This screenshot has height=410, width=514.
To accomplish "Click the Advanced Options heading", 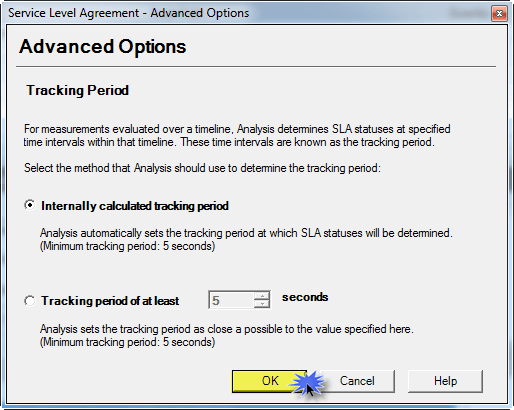I will point(103,46).
